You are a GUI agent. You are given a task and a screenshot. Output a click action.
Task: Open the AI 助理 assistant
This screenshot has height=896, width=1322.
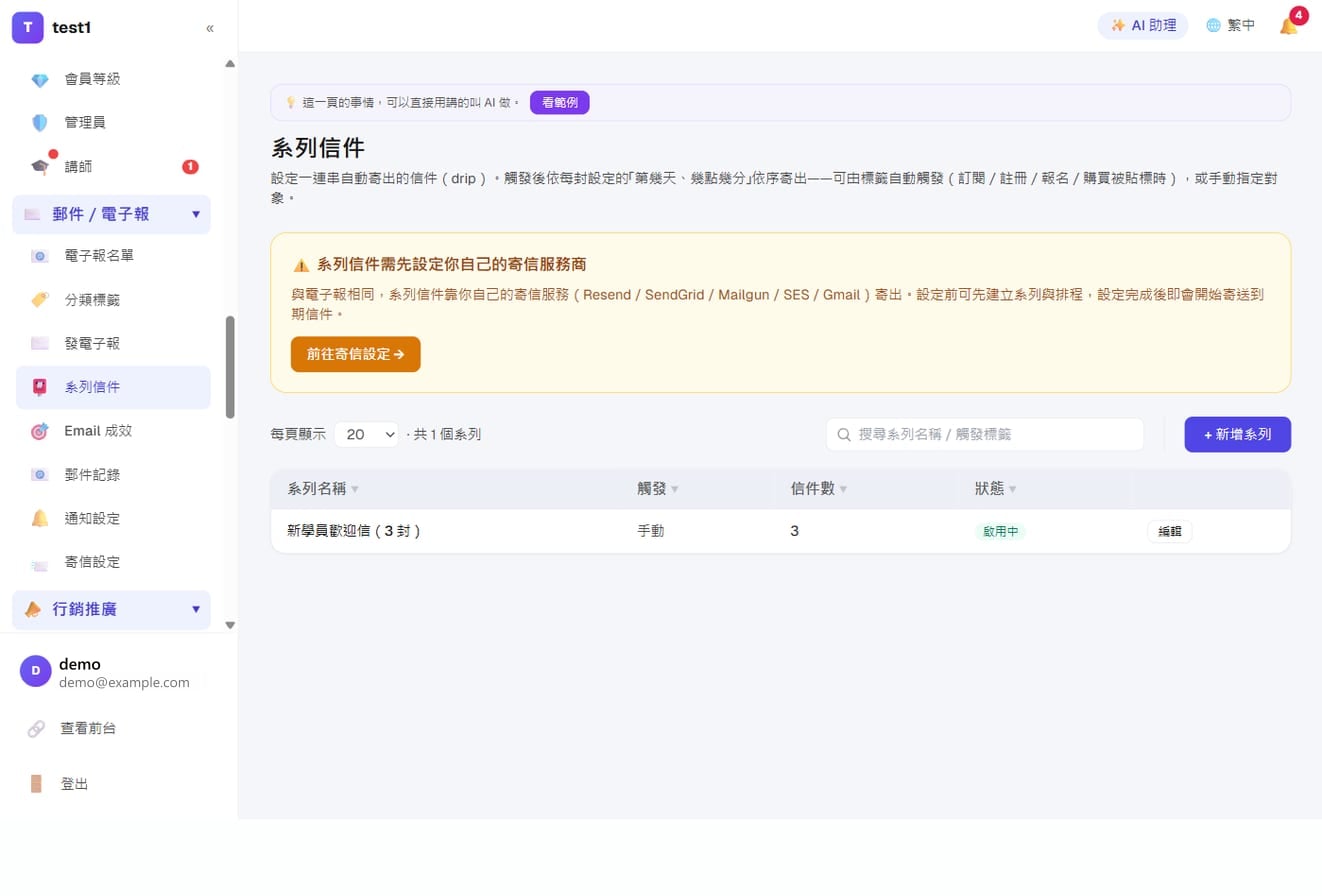1143,26
